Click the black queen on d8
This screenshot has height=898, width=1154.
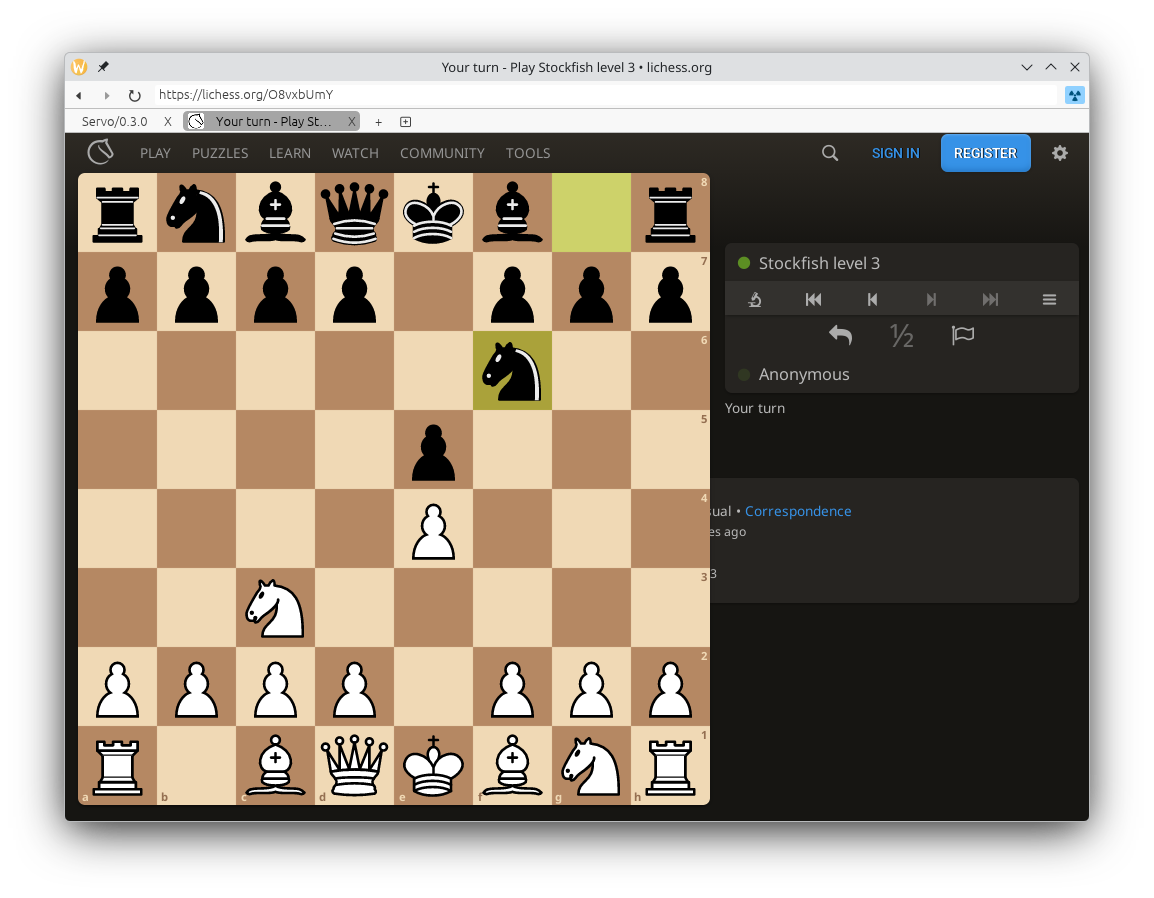pyautogui.click(x=355, y=213)
